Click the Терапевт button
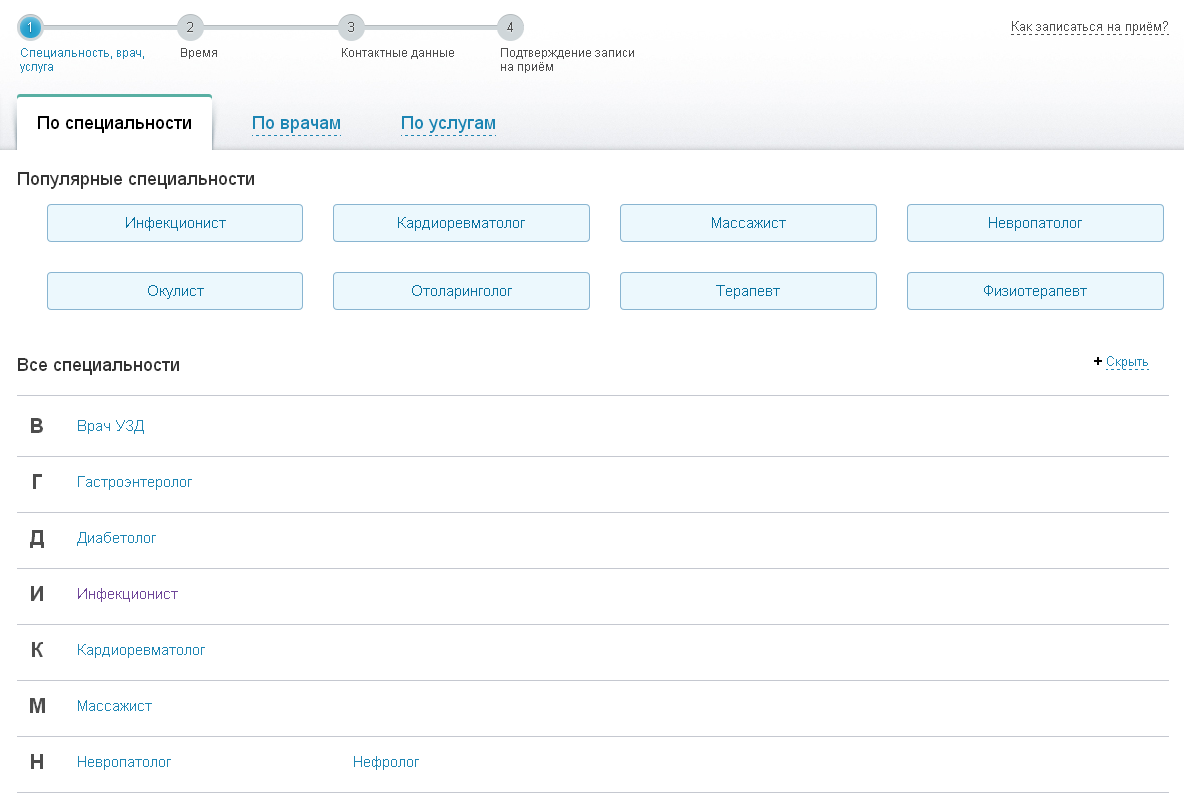 [x=748, y=291]
